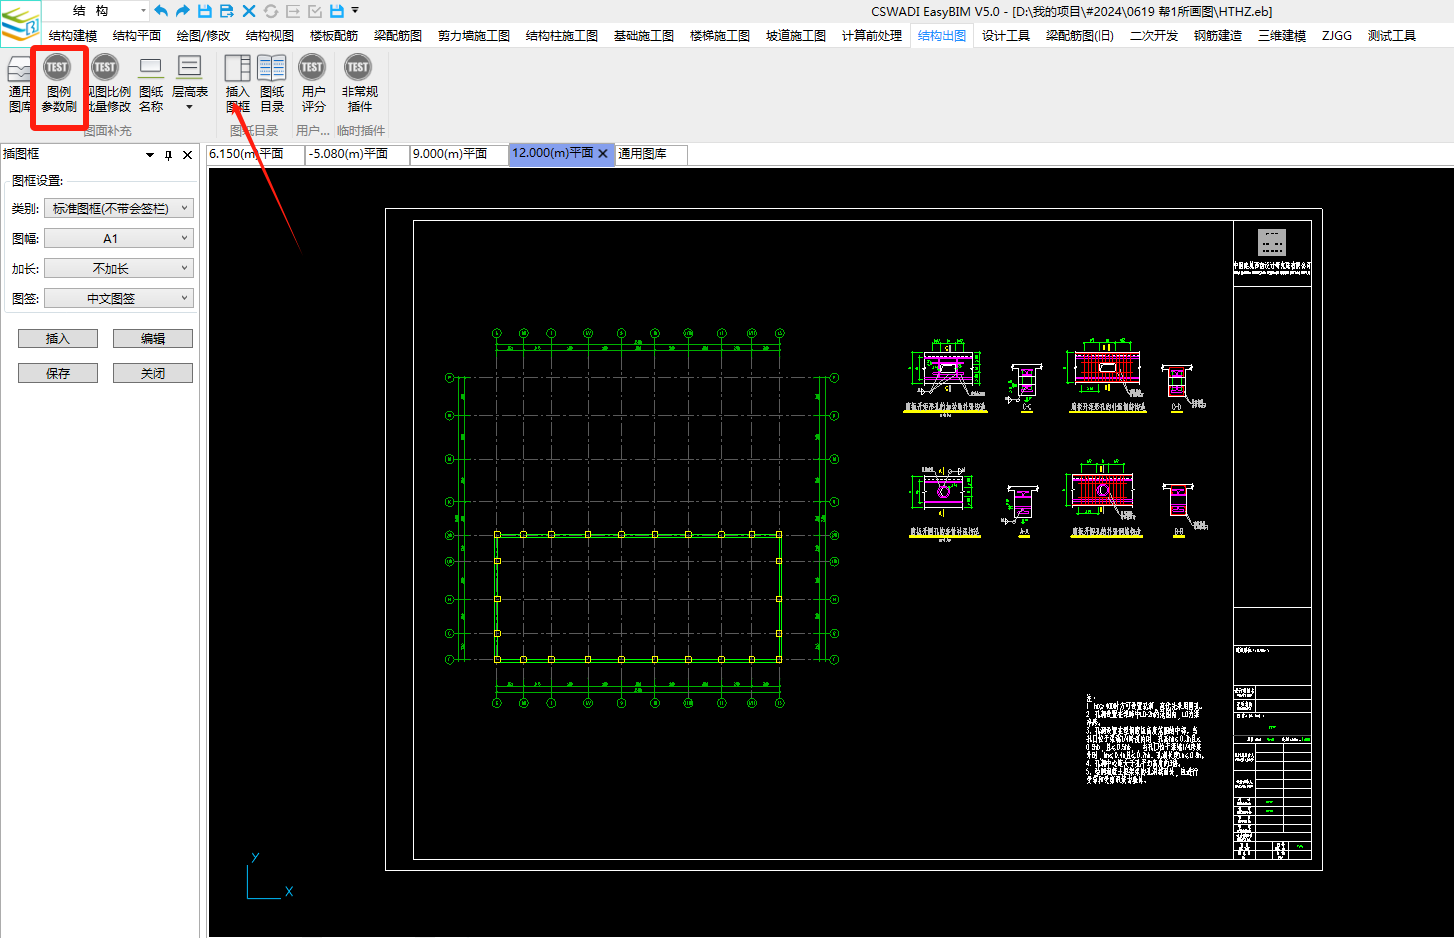Click the 用户评分 tool
Image resolution: width=1454 pixels, height=938 pixels.
[313, 84]
